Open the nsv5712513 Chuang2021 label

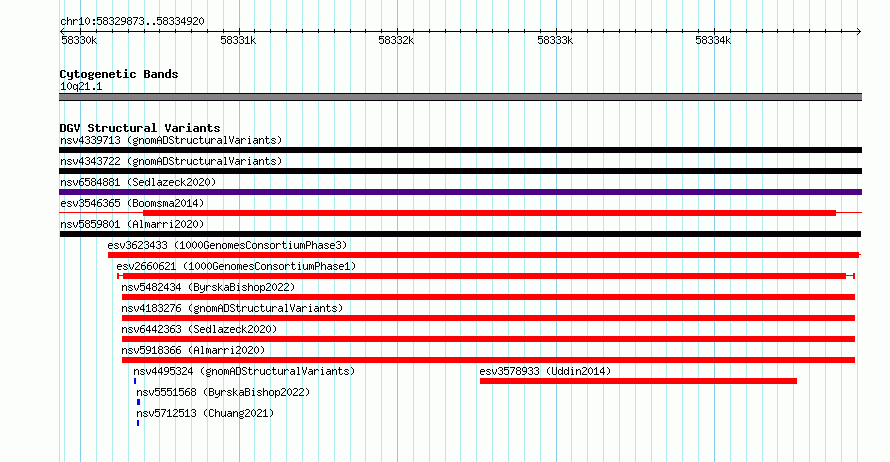(x=205, y=413)
